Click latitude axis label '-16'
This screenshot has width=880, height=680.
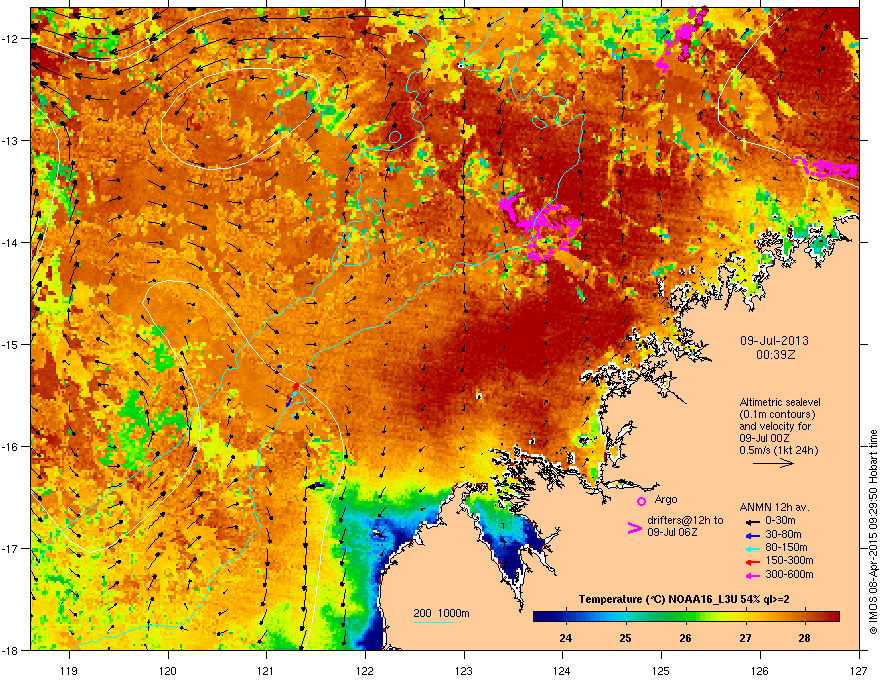[x=11, y=447]
